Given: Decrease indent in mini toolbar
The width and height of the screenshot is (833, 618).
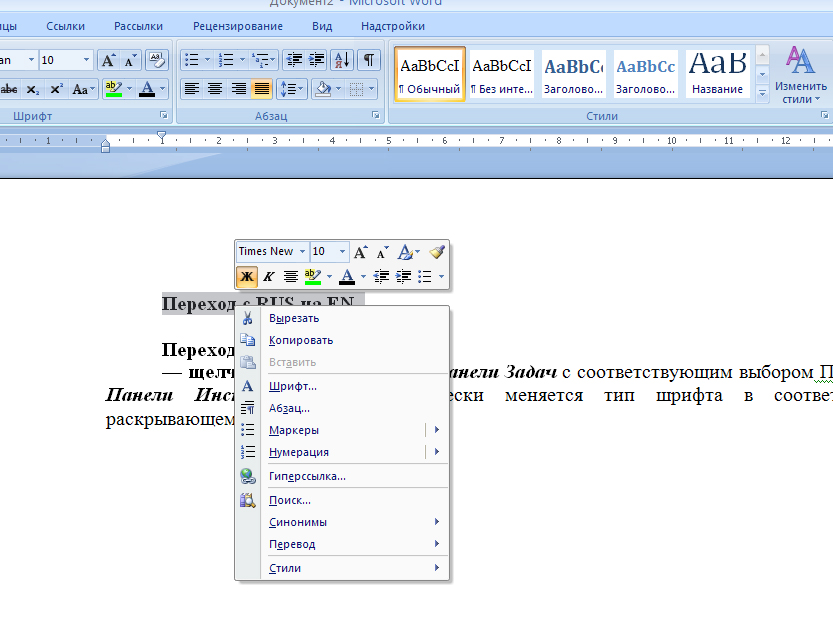Looking at the screenshot, I should point(381,276).
